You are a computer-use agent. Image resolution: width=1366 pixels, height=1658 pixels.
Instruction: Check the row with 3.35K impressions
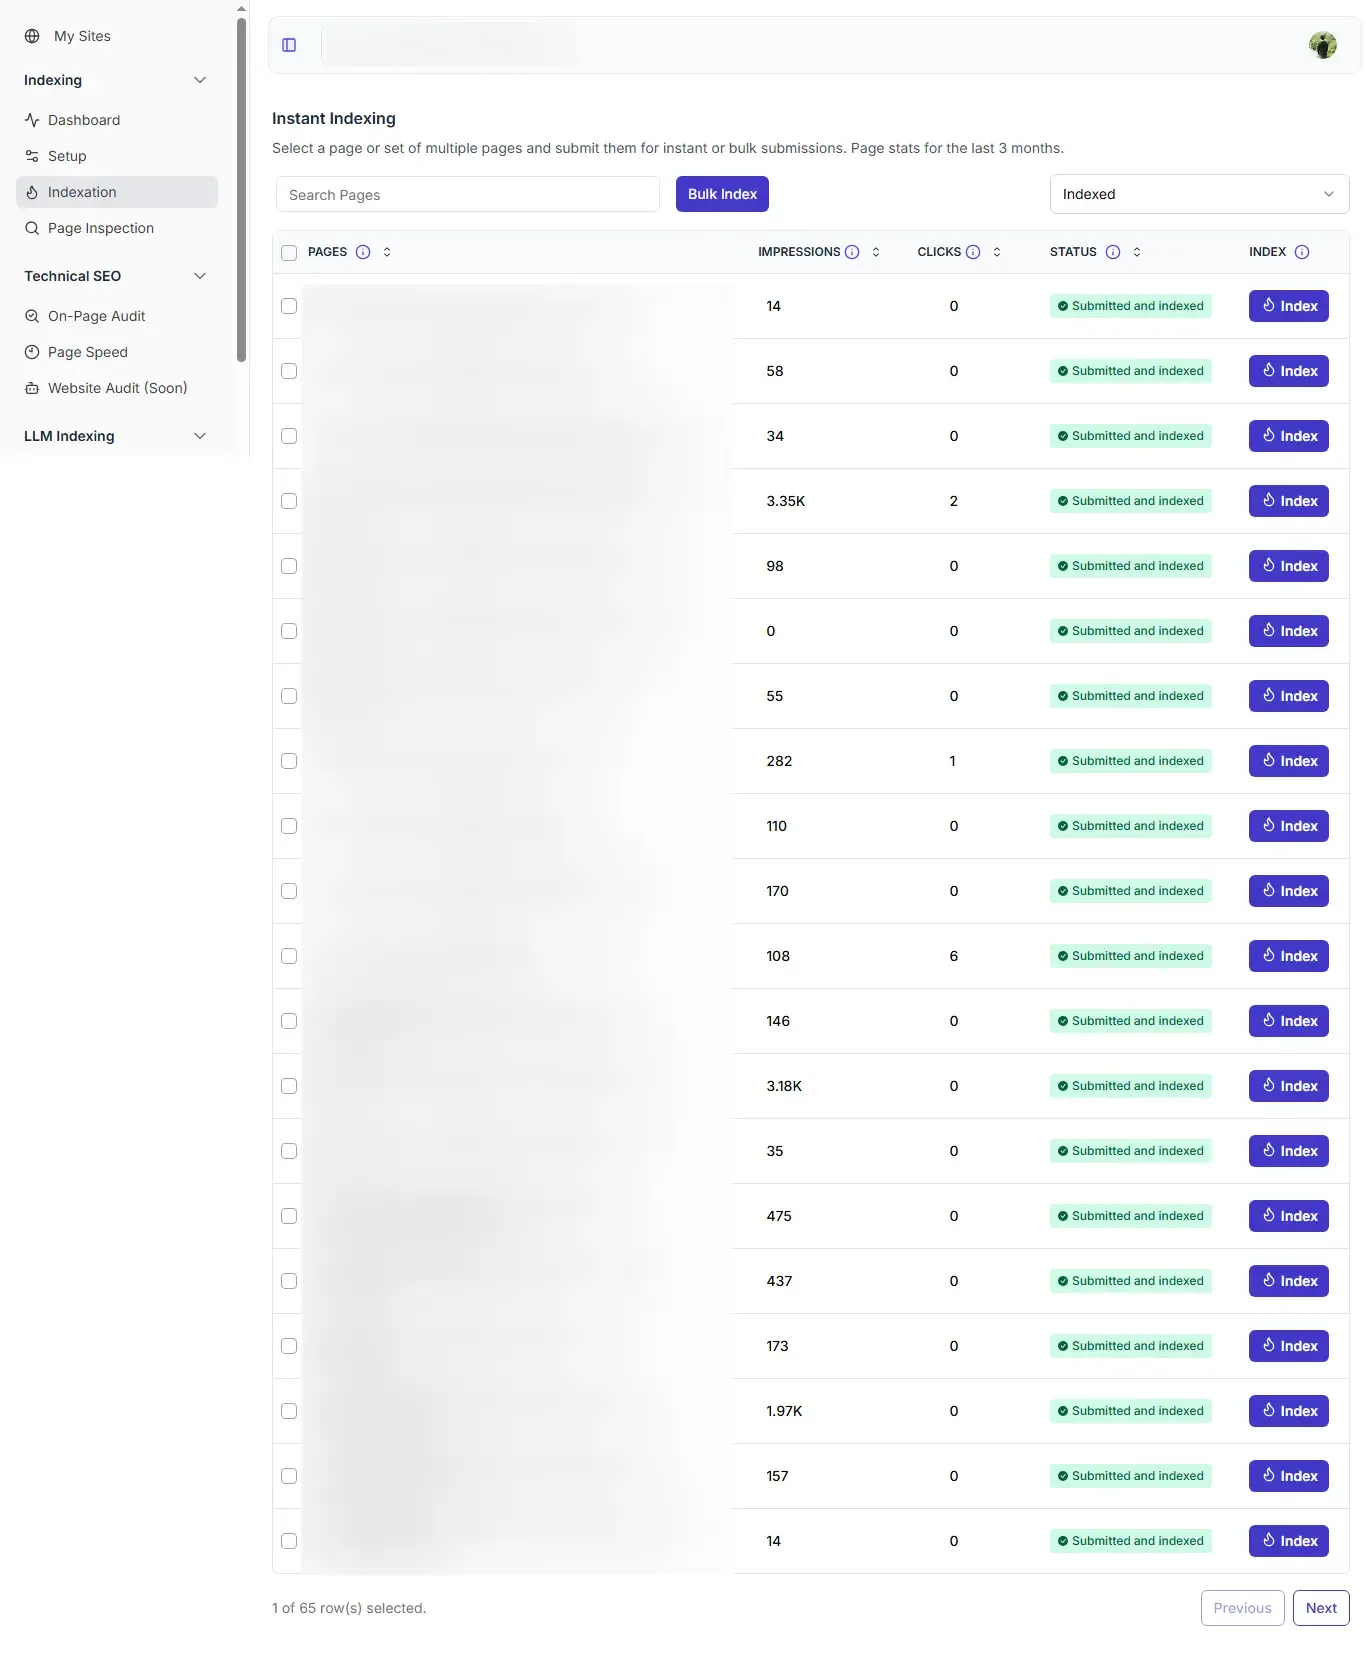tap(289, 501)
